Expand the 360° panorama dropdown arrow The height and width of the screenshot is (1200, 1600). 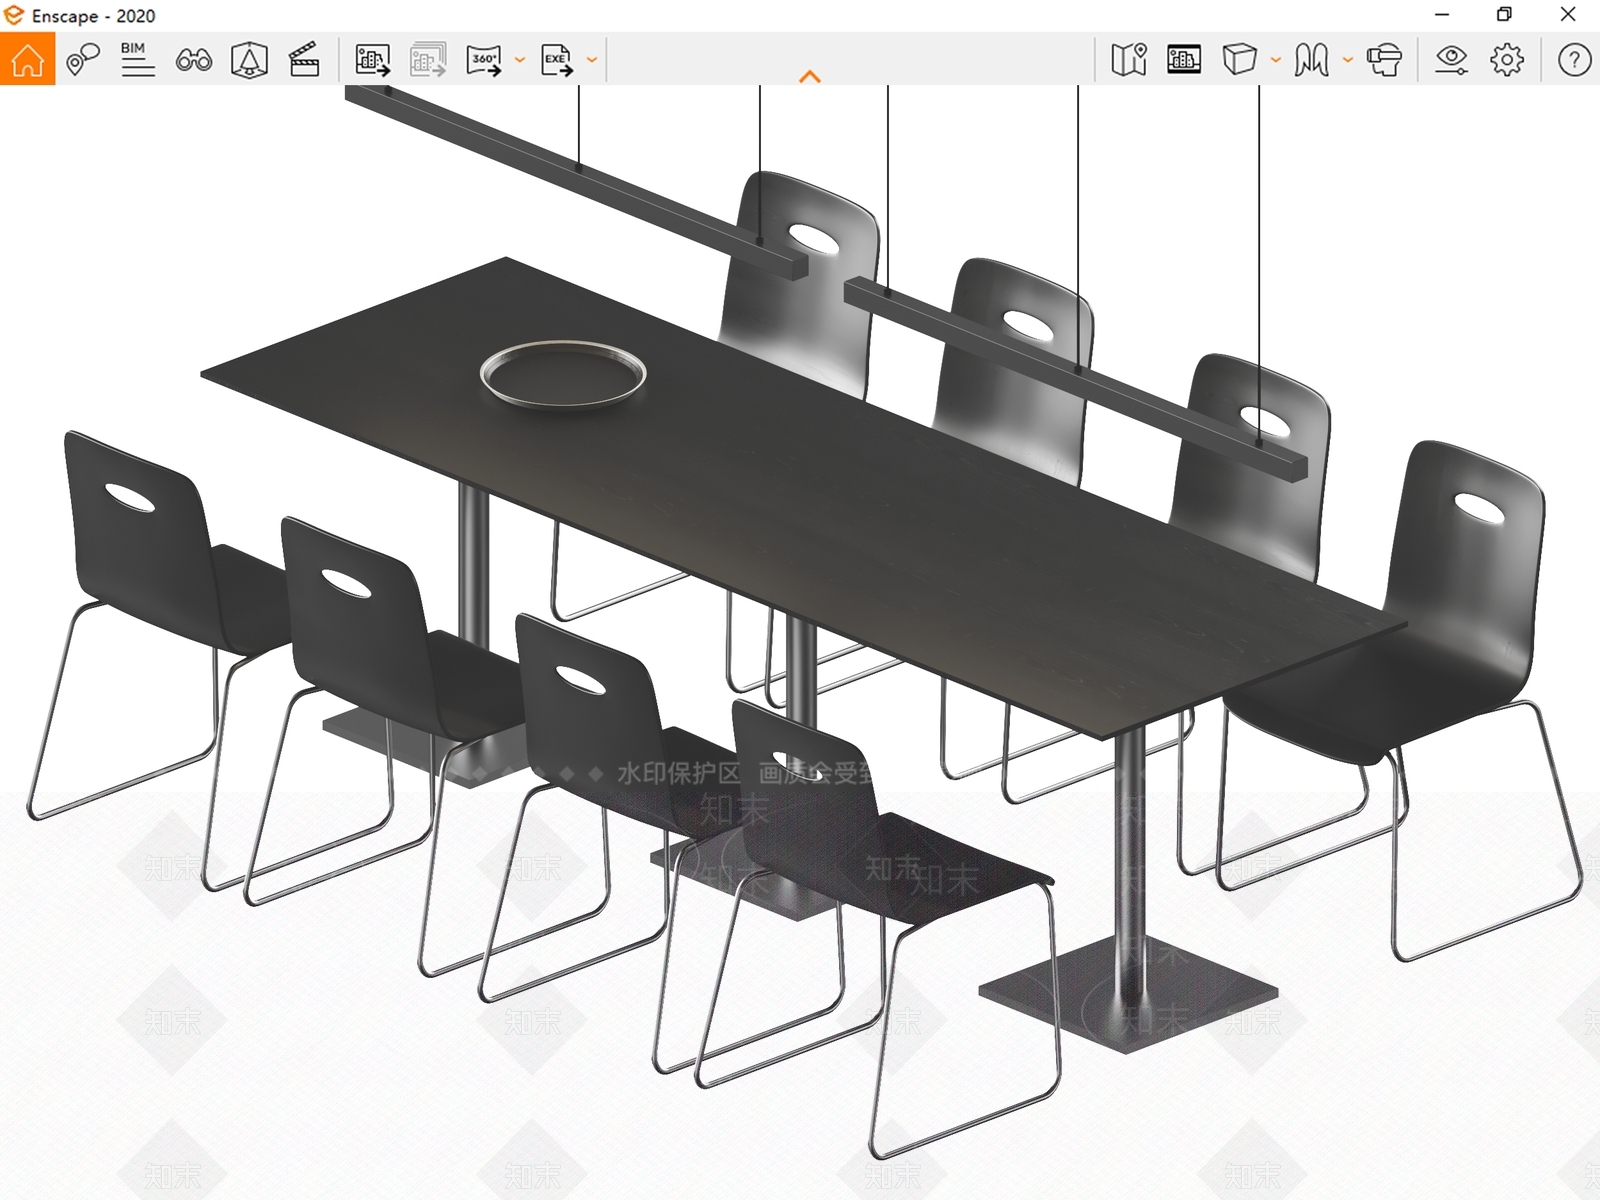point(520,60)
